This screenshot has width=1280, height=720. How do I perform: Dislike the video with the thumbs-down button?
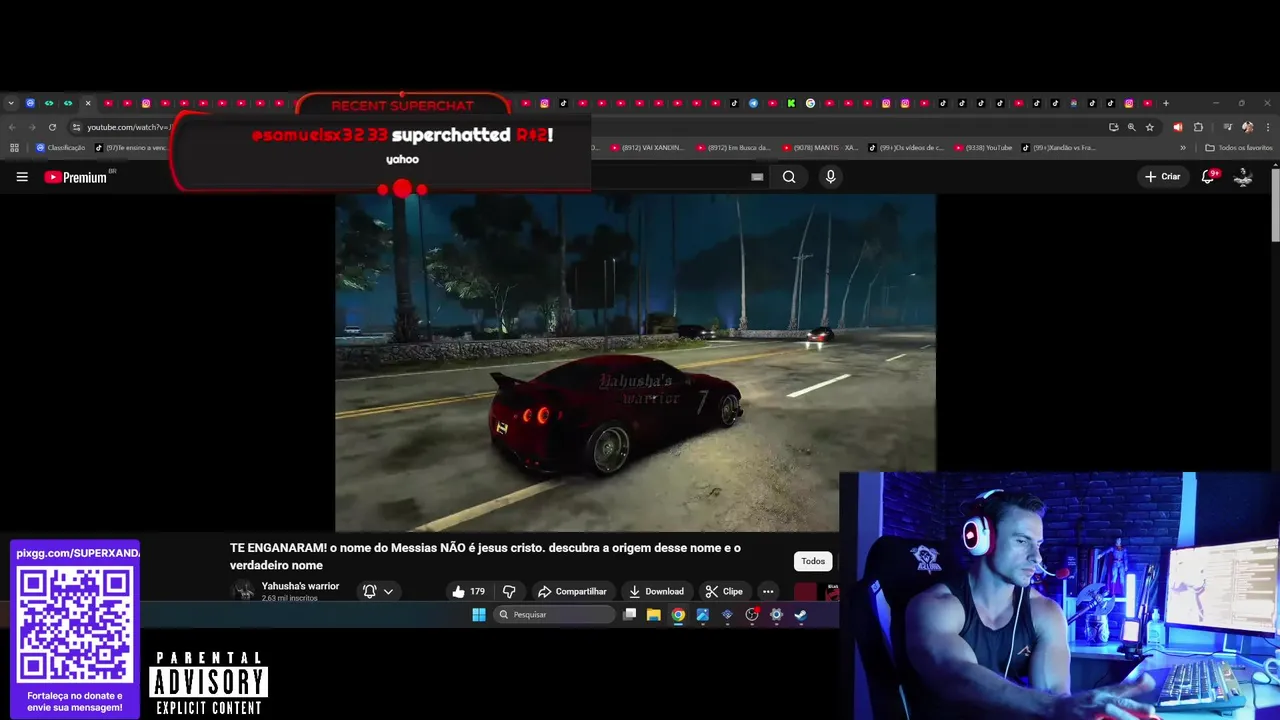[509, 591]
